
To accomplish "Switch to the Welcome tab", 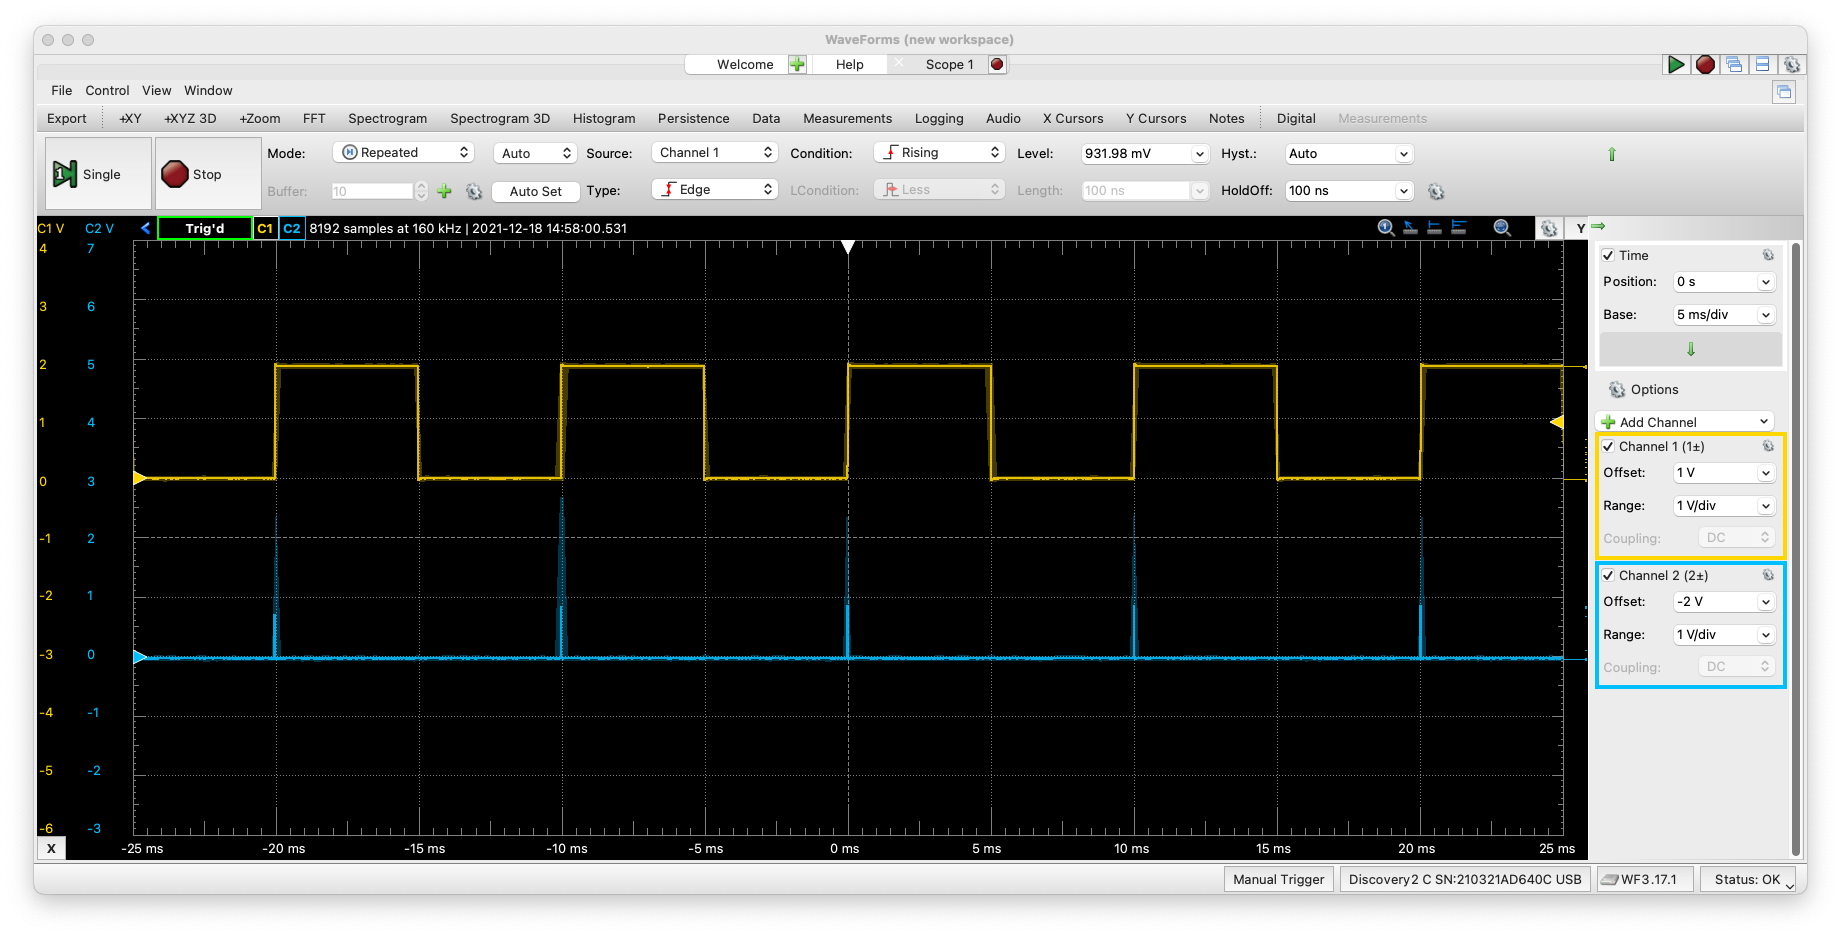I will coord(745,64).
